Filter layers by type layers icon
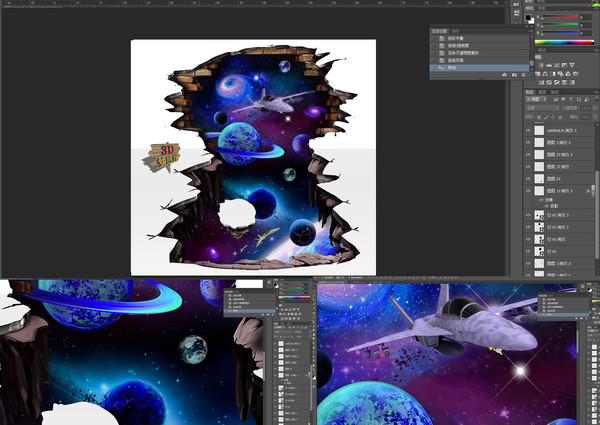The height and width of the screenshot is (425, 600). (571, 99)
